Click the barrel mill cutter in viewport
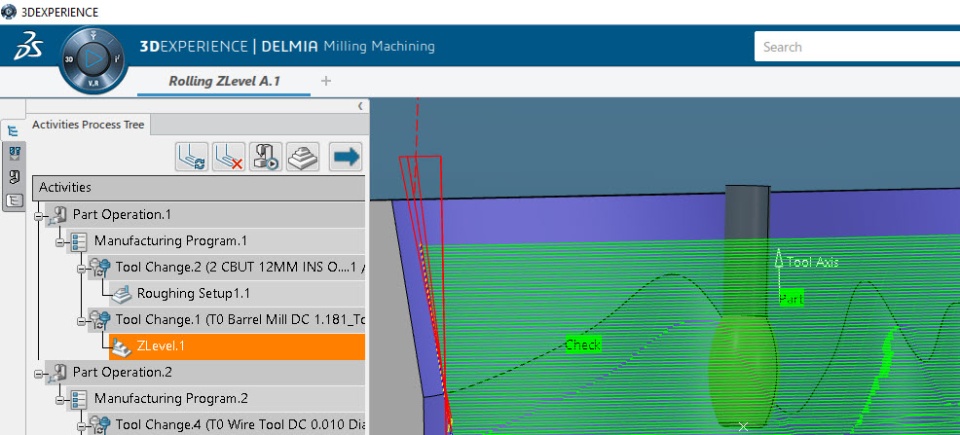Image resolution: width=960 pixels, height=435 pixels. 743,372
